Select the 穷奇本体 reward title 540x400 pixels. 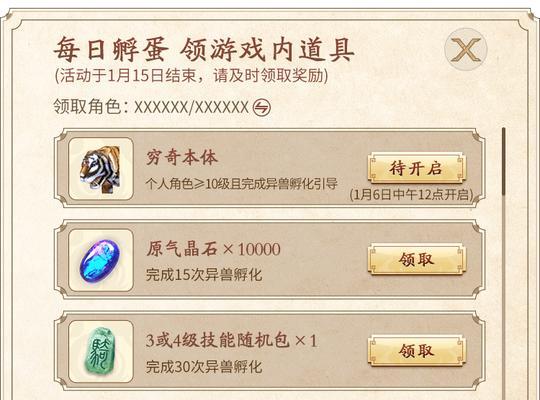pyautogui.click(x=181, y=158)
